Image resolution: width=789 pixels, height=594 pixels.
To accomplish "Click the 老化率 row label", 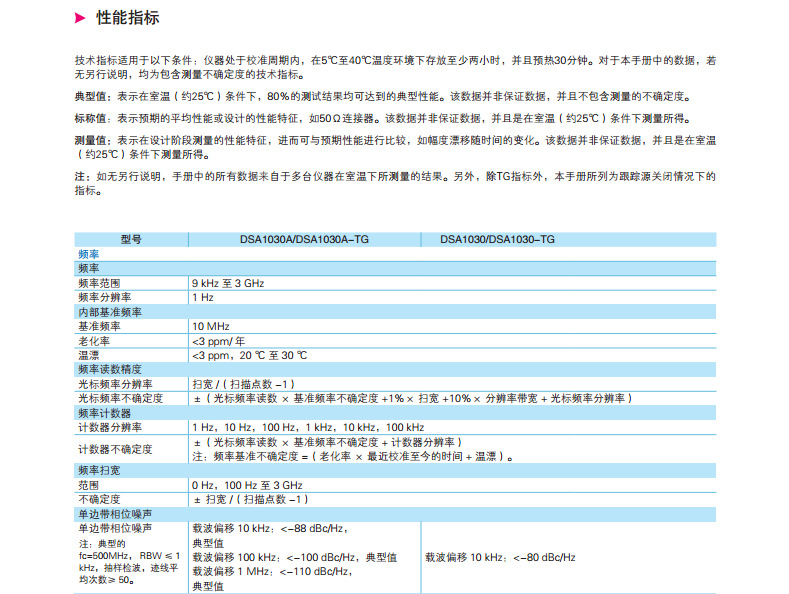I will [94, 341].
